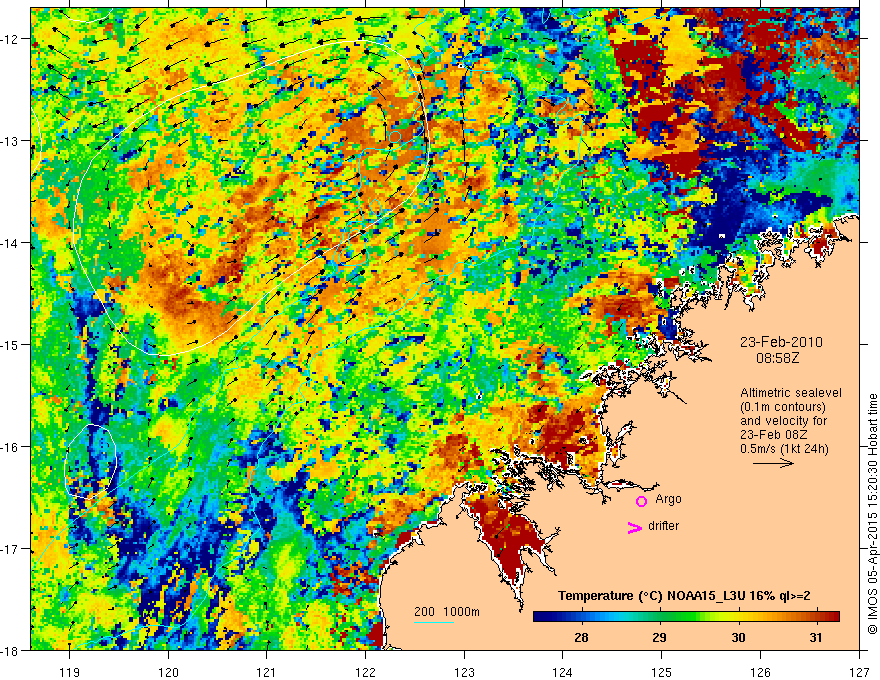Click longitude axis label '124'
880x680 pixels.
(563, 672)
